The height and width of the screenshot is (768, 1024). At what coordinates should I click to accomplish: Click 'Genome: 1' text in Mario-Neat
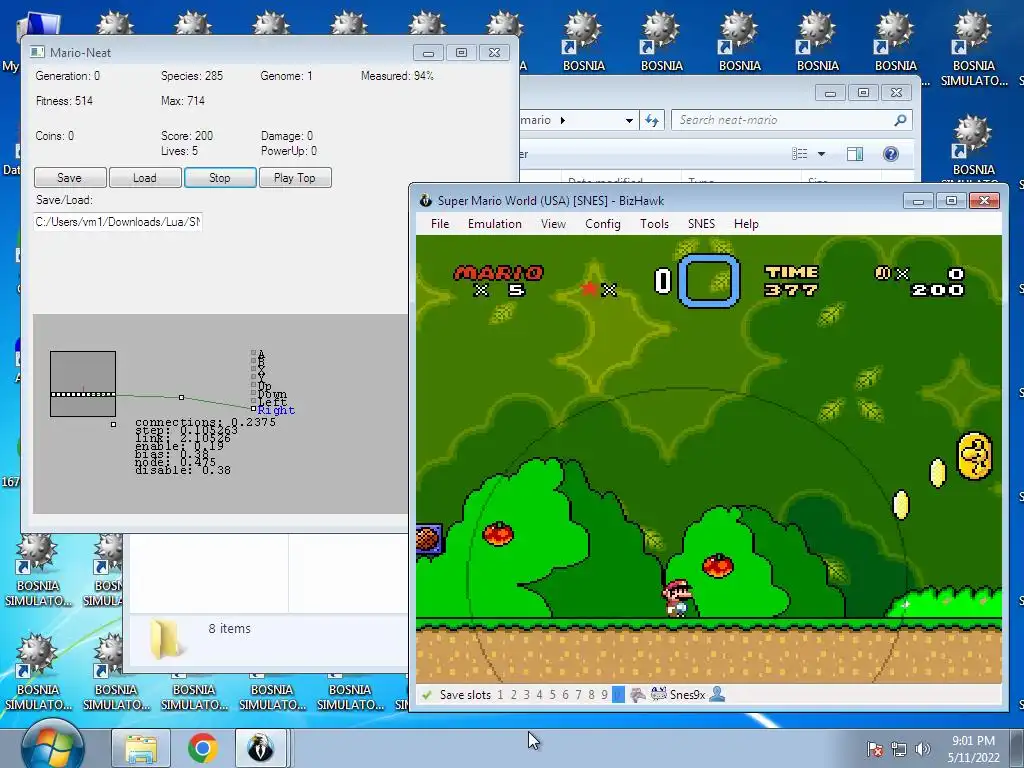[x=286, y=76]
